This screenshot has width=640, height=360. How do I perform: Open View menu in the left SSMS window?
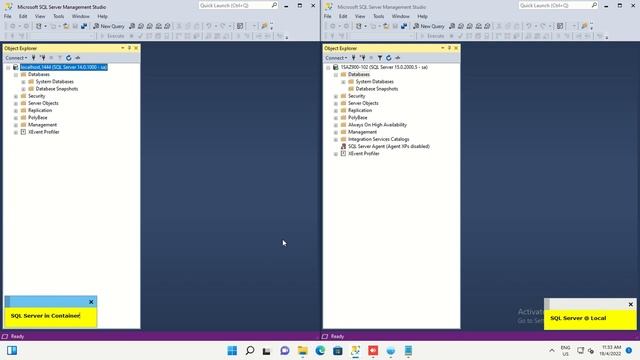click(40, 16)
